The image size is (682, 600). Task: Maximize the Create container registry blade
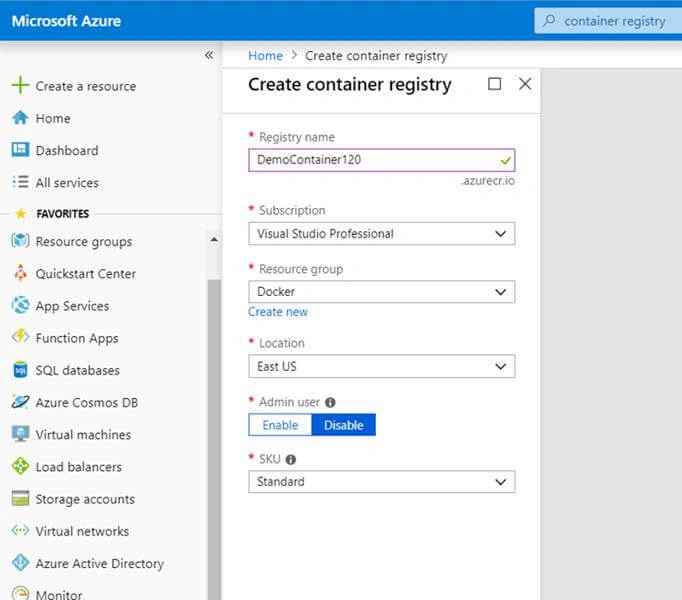(495, 84)
